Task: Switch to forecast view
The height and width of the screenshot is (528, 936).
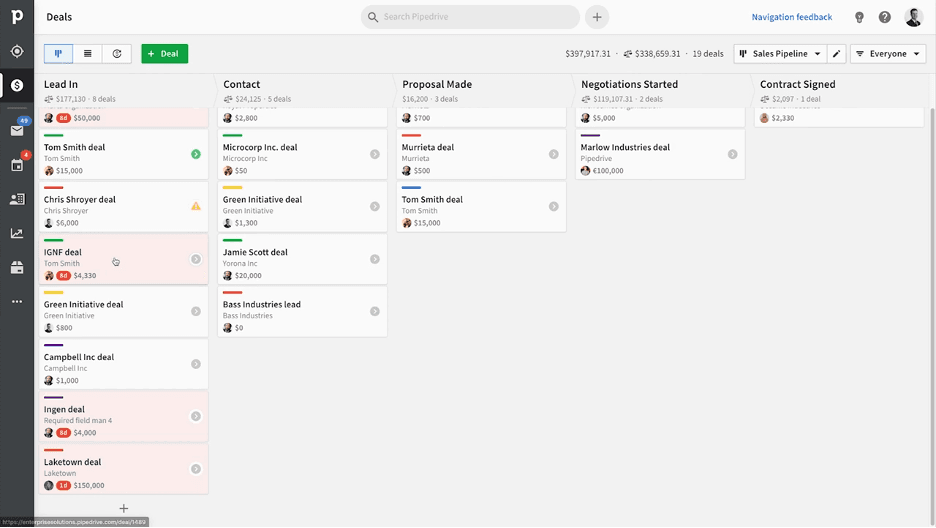Action: (117, 54)
